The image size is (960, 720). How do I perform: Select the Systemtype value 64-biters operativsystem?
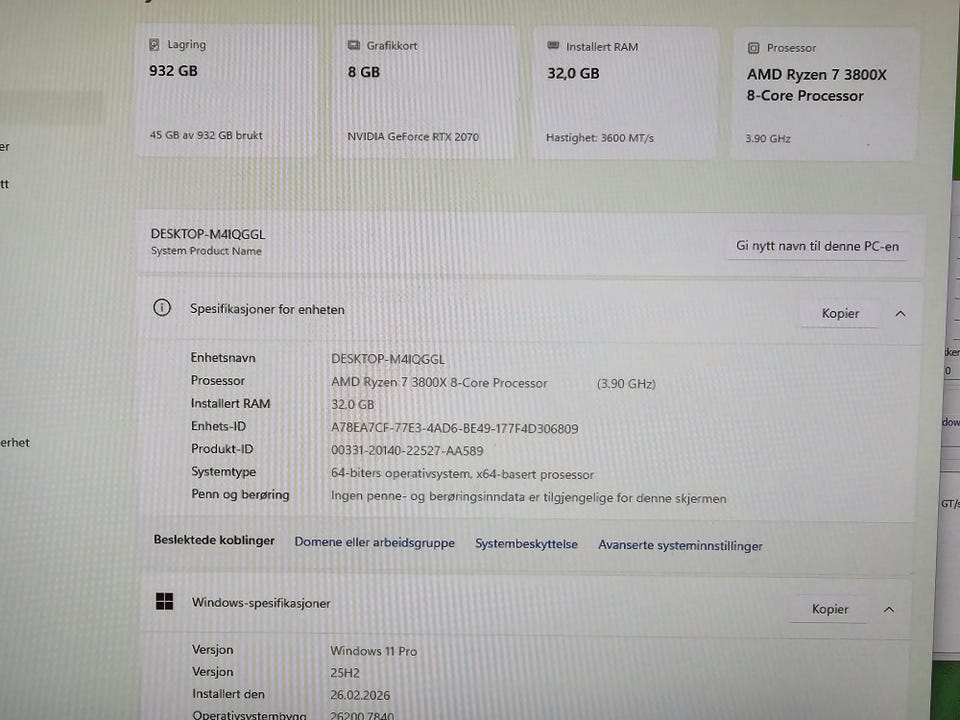462,474
